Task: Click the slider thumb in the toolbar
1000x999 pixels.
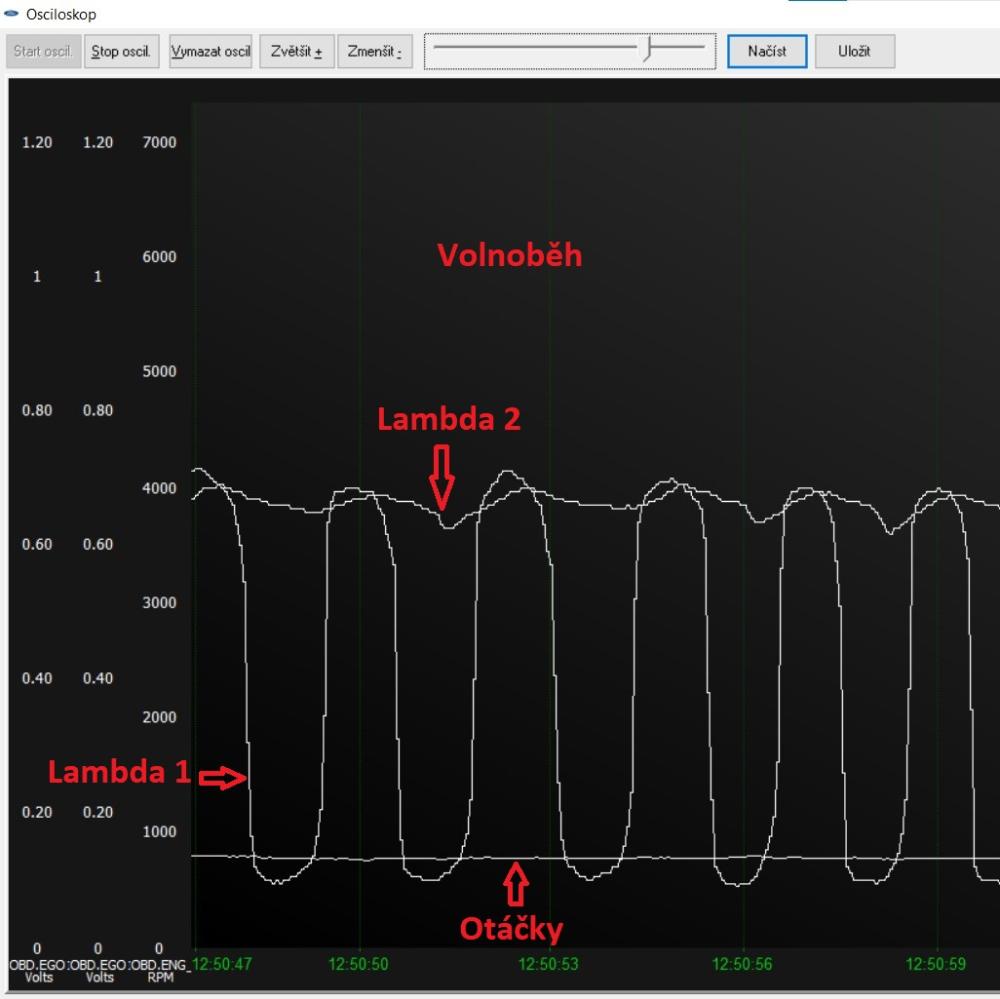Action: click(649, 48)
